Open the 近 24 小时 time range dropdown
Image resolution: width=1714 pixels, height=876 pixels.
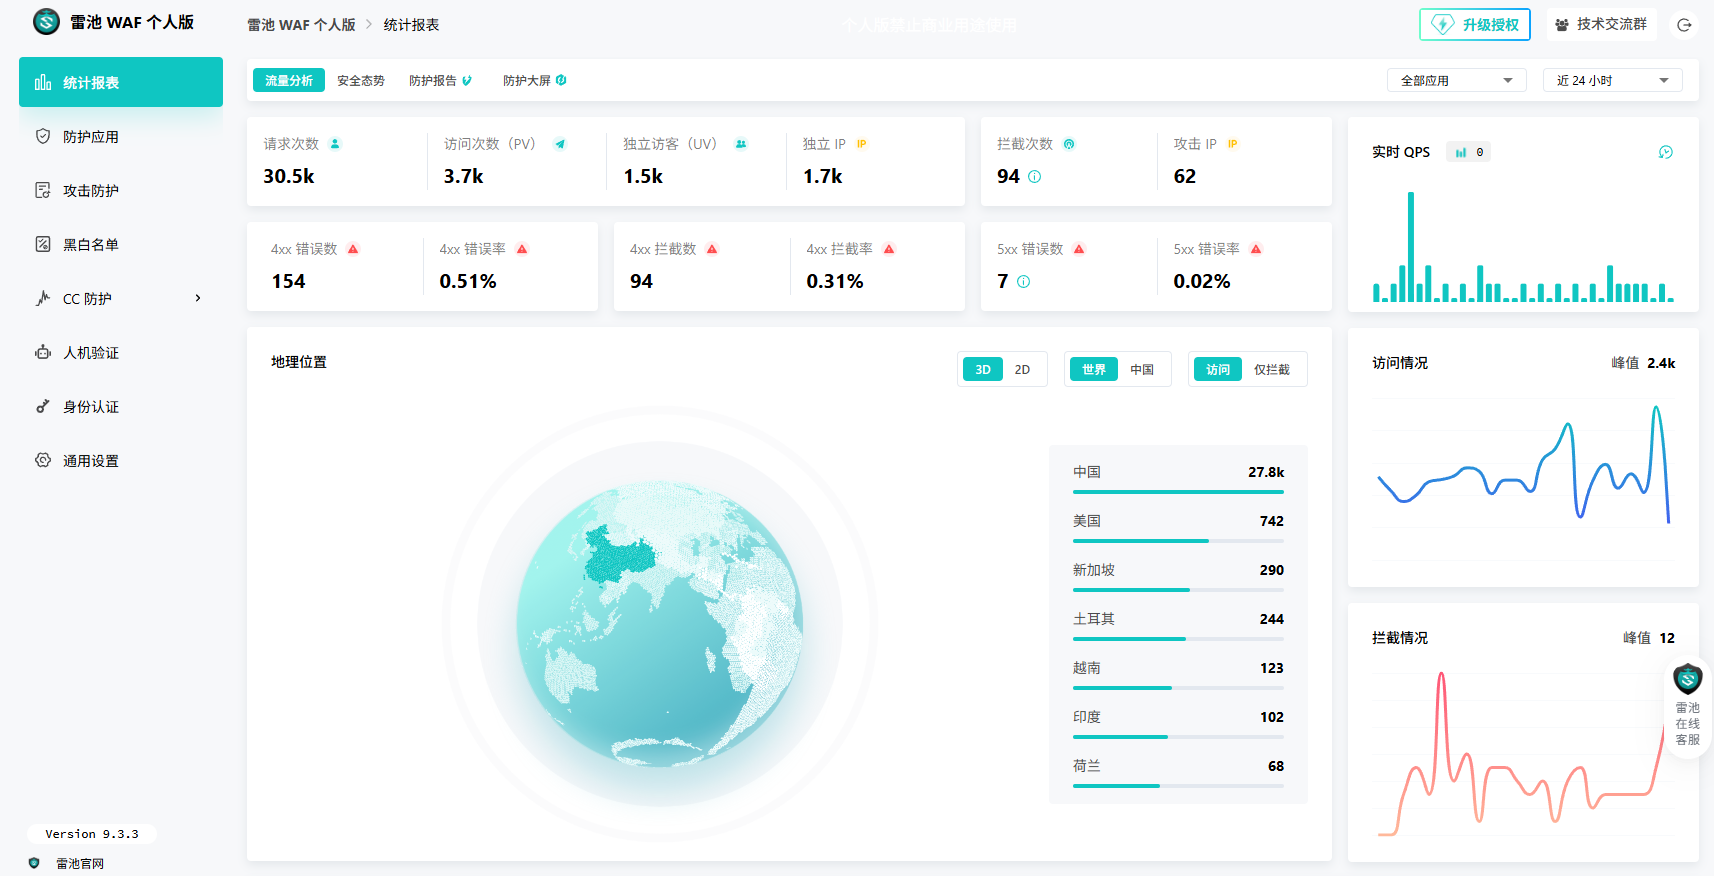tap(1611, 81)
